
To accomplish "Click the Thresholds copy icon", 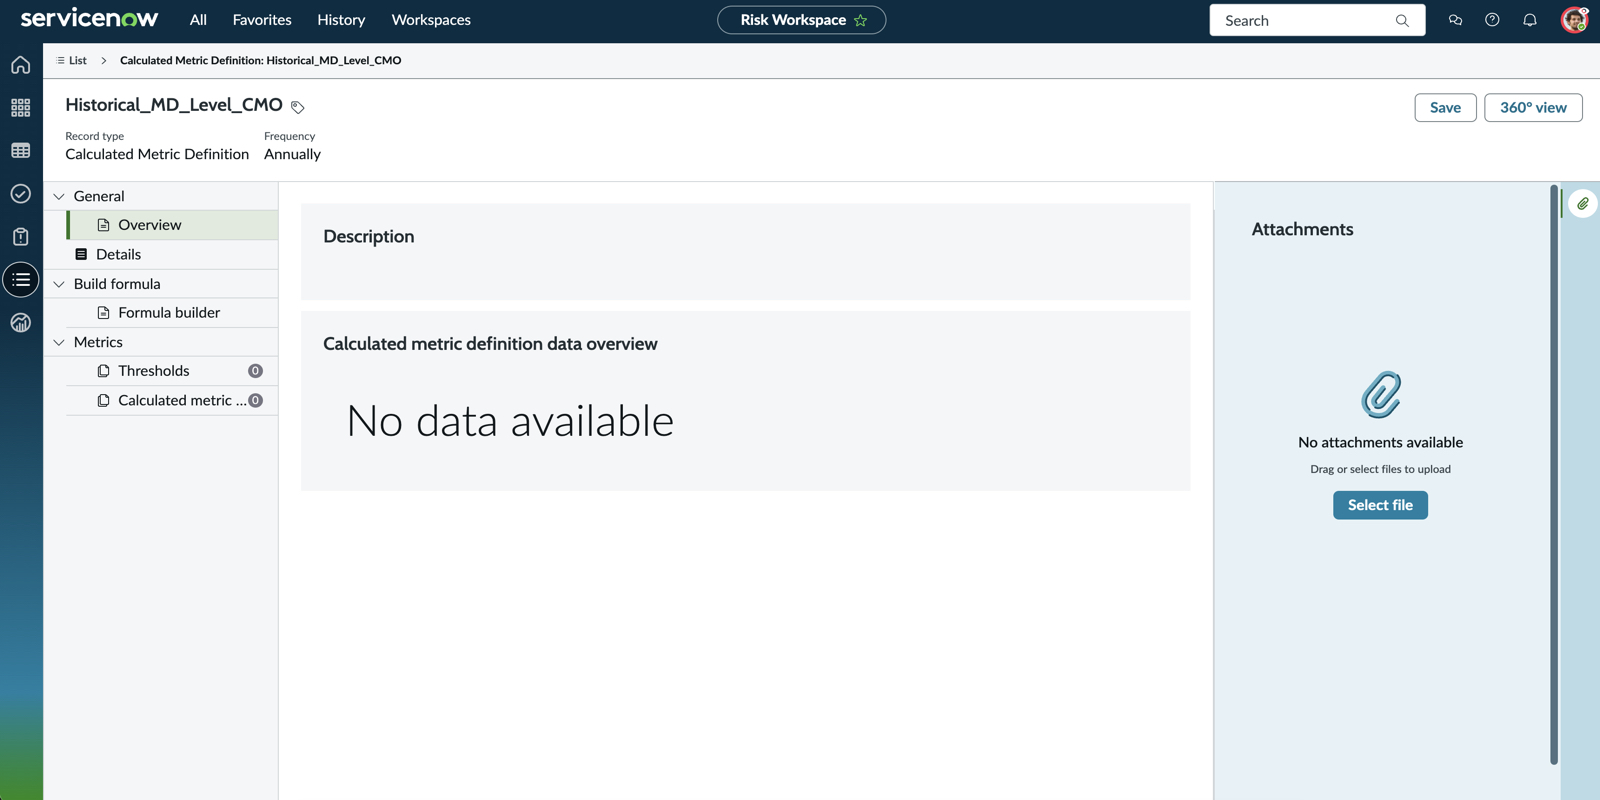I will point(103,371).
